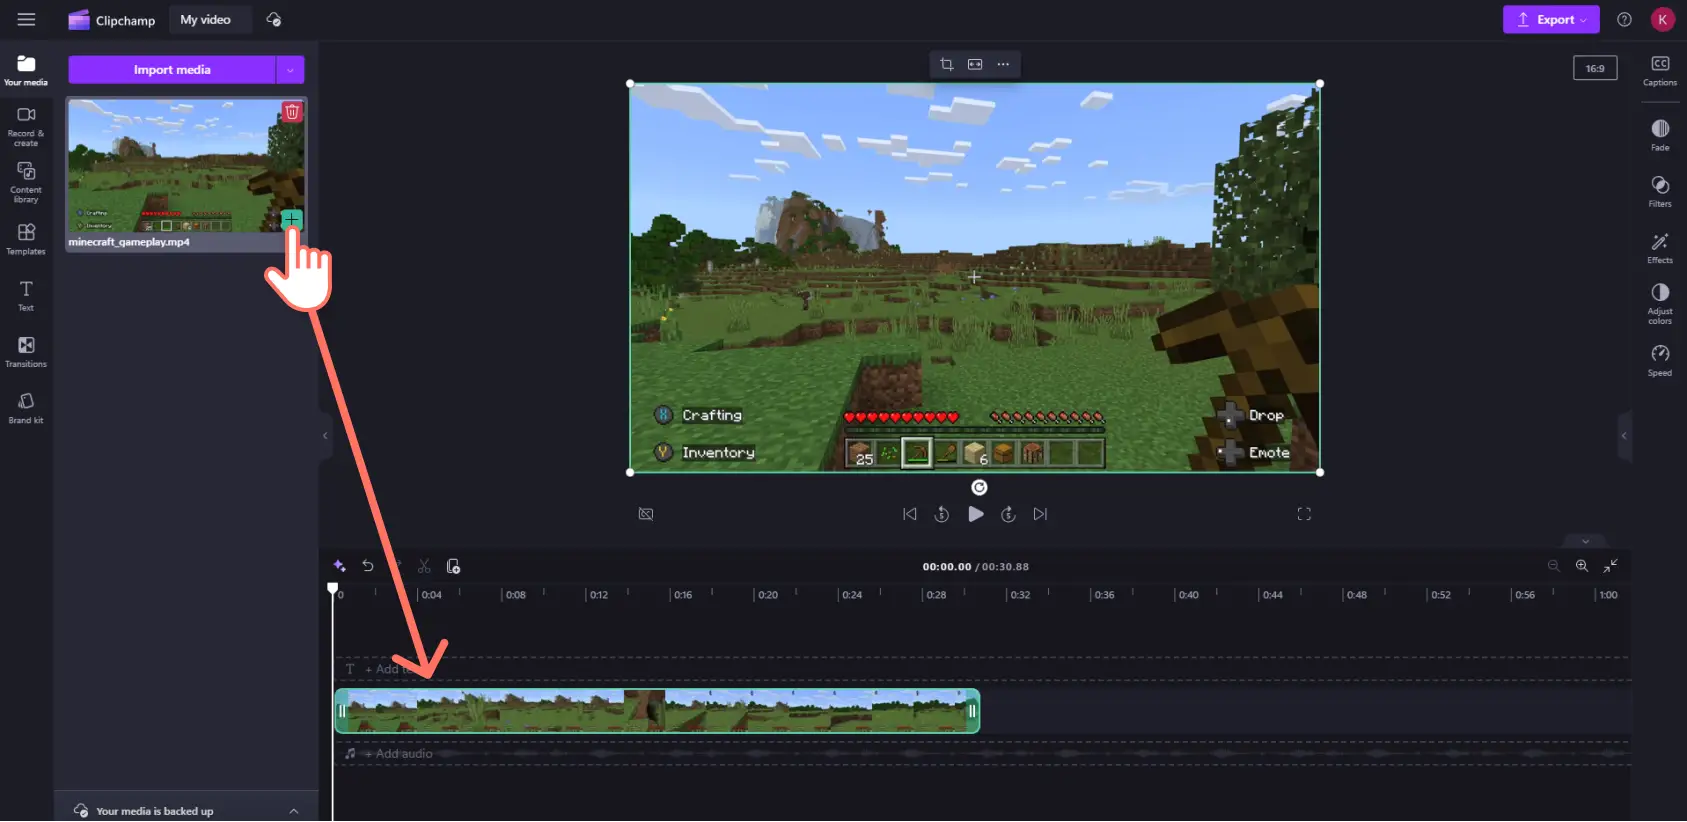Click the top-left corner resize handle of preview

(x=630, y=84)
